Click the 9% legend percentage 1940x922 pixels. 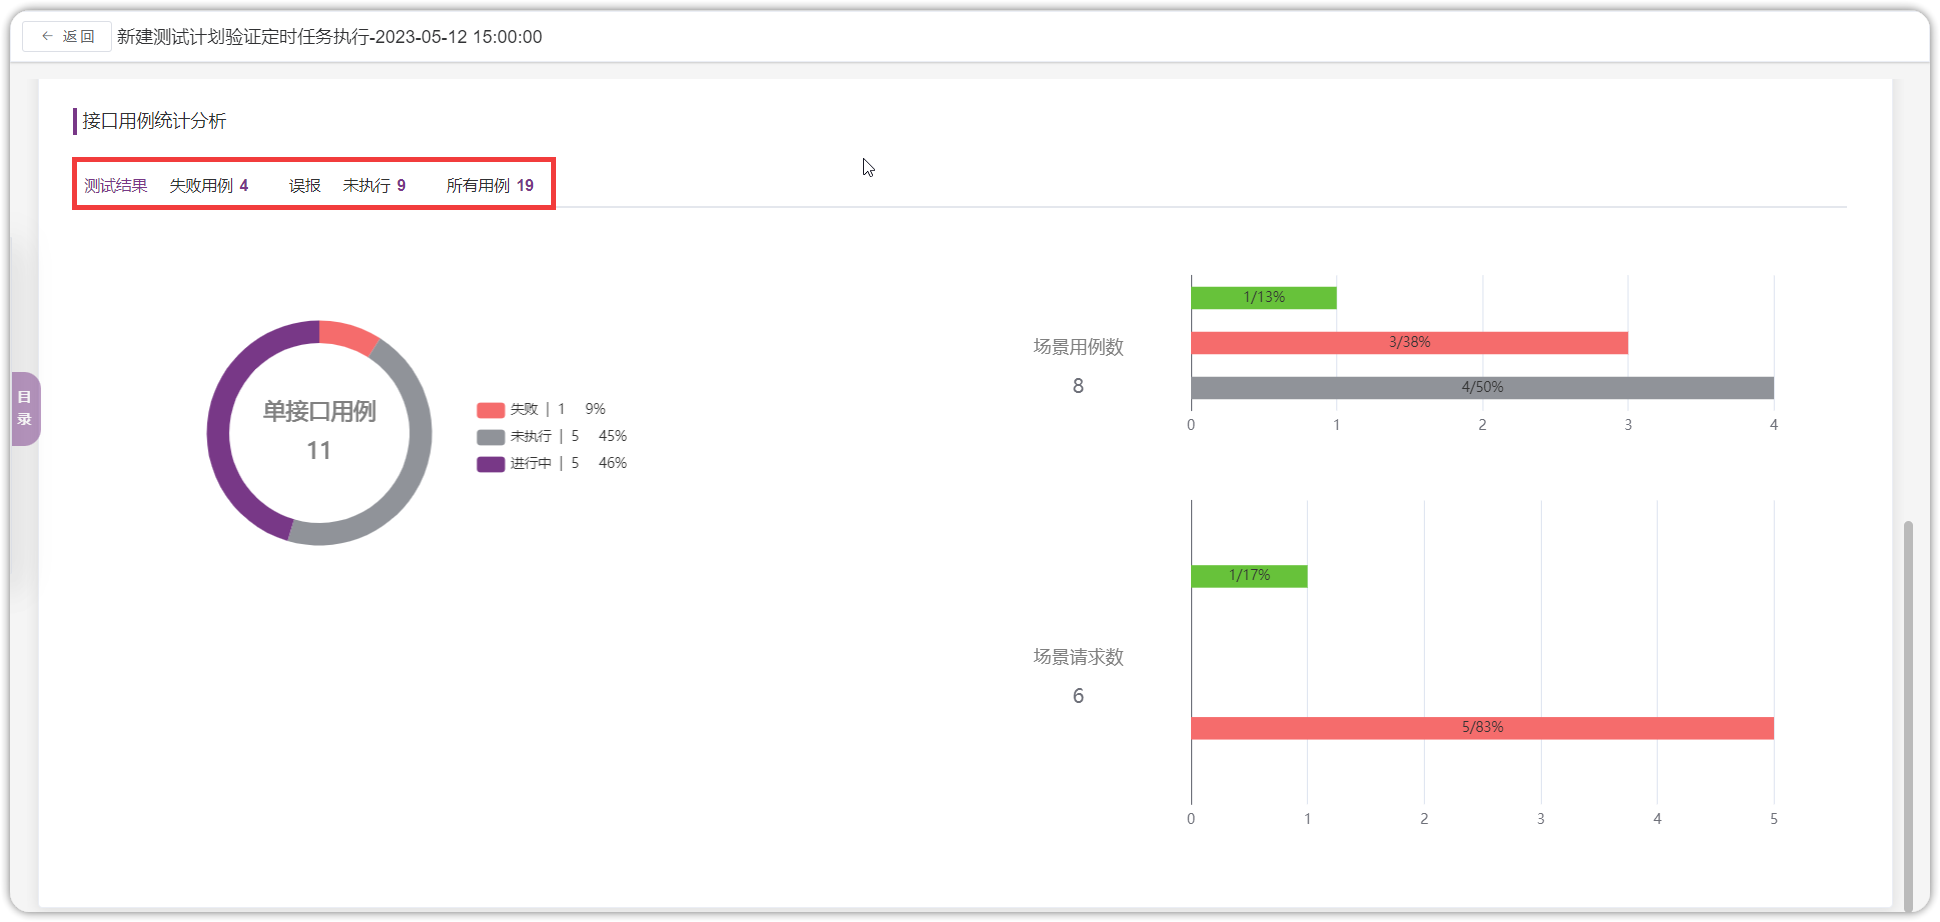pyautogui.click(x=595, y=409)
